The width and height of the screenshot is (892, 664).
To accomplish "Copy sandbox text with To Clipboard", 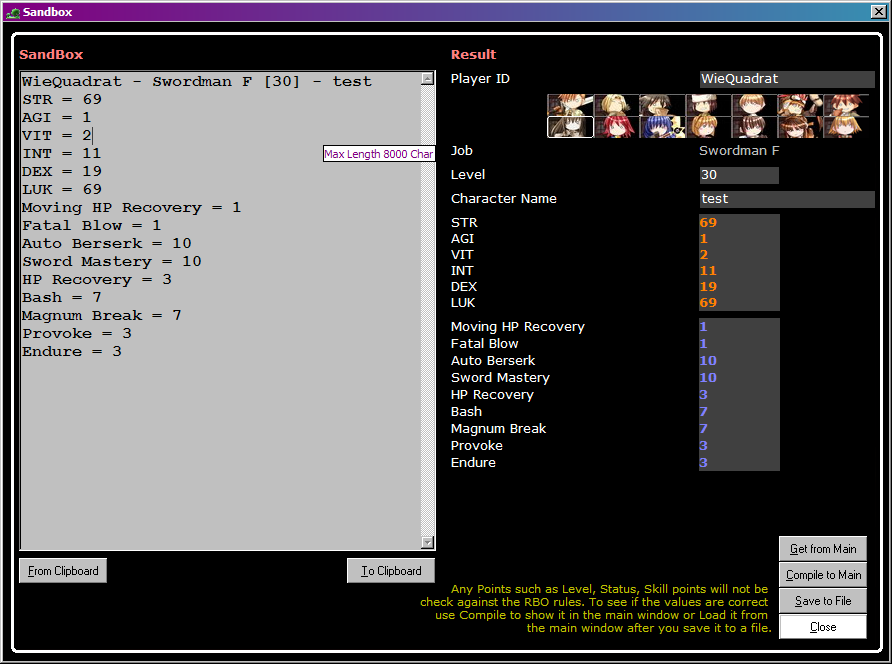I will coord(391,571).
